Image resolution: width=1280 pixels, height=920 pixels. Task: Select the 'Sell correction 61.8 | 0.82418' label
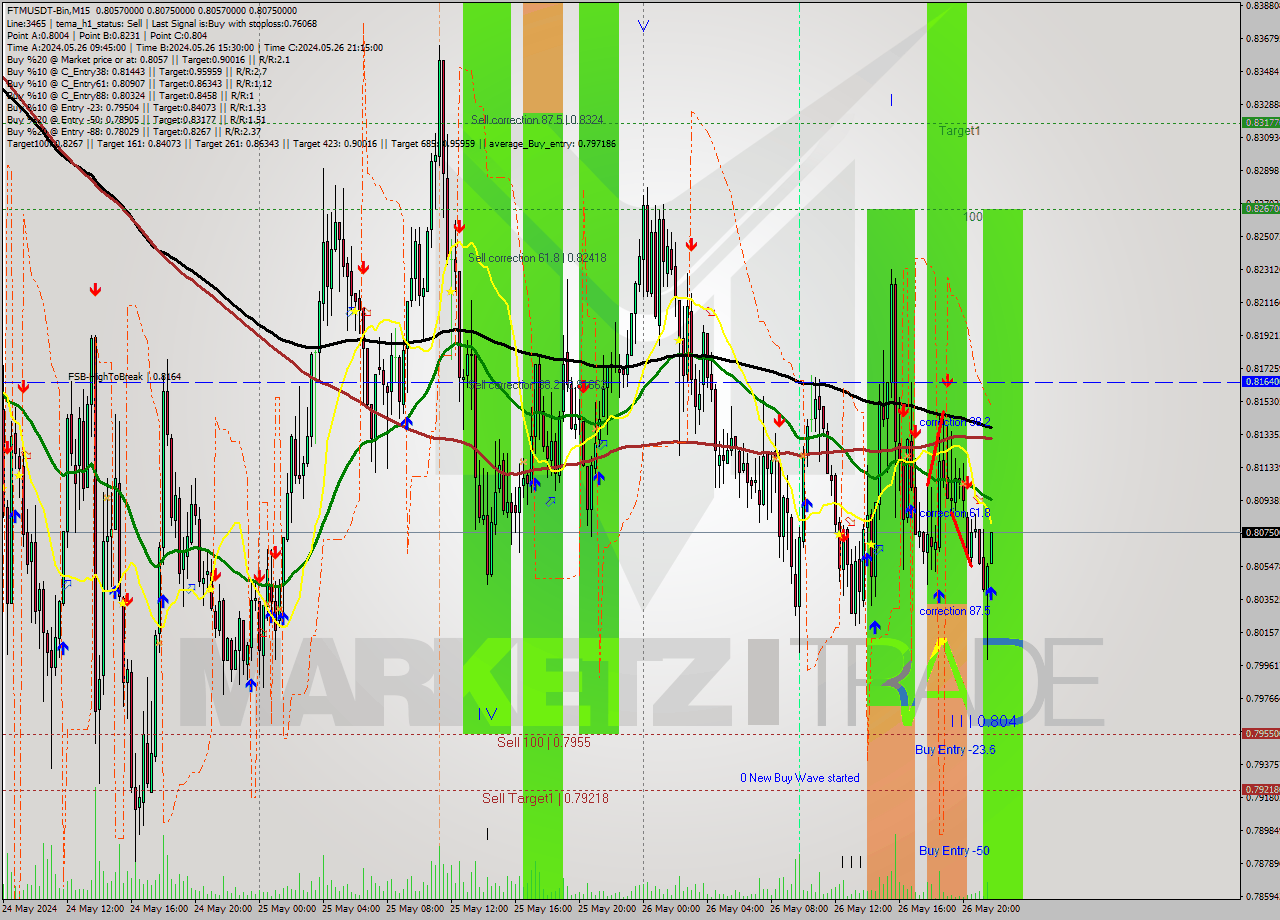[537, 258]
